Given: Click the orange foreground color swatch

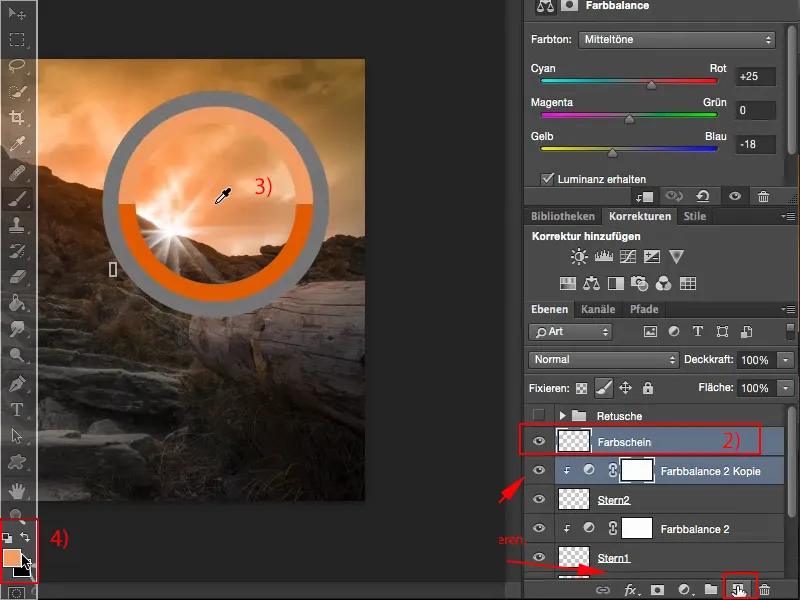Looking at the screenshot, I should 13,558.
